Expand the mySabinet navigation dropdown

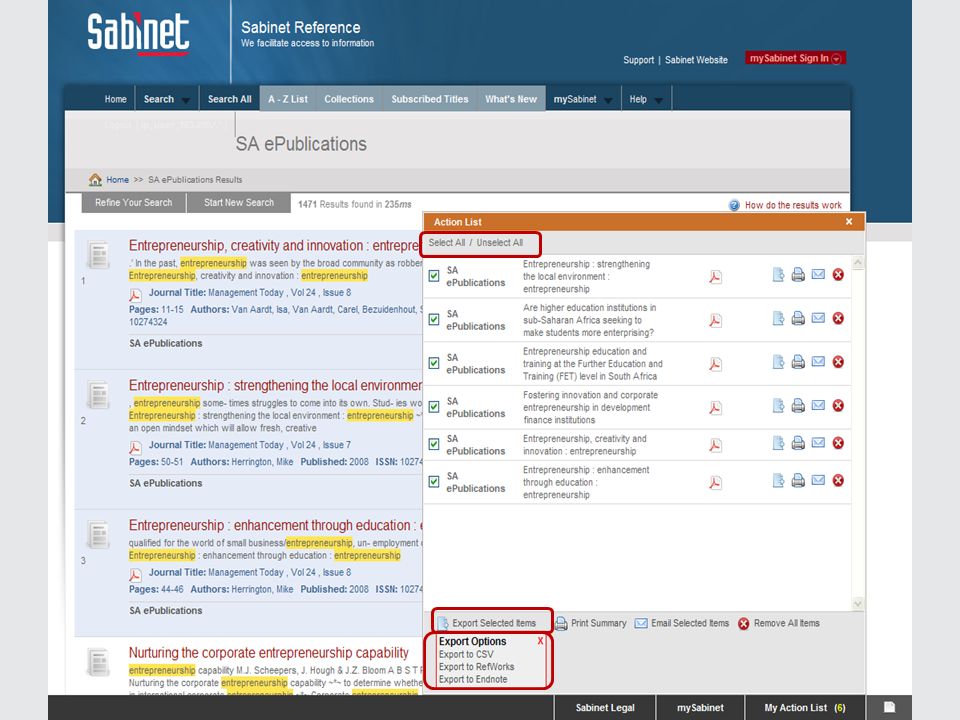pyautogui.click(x=608, y=100)
